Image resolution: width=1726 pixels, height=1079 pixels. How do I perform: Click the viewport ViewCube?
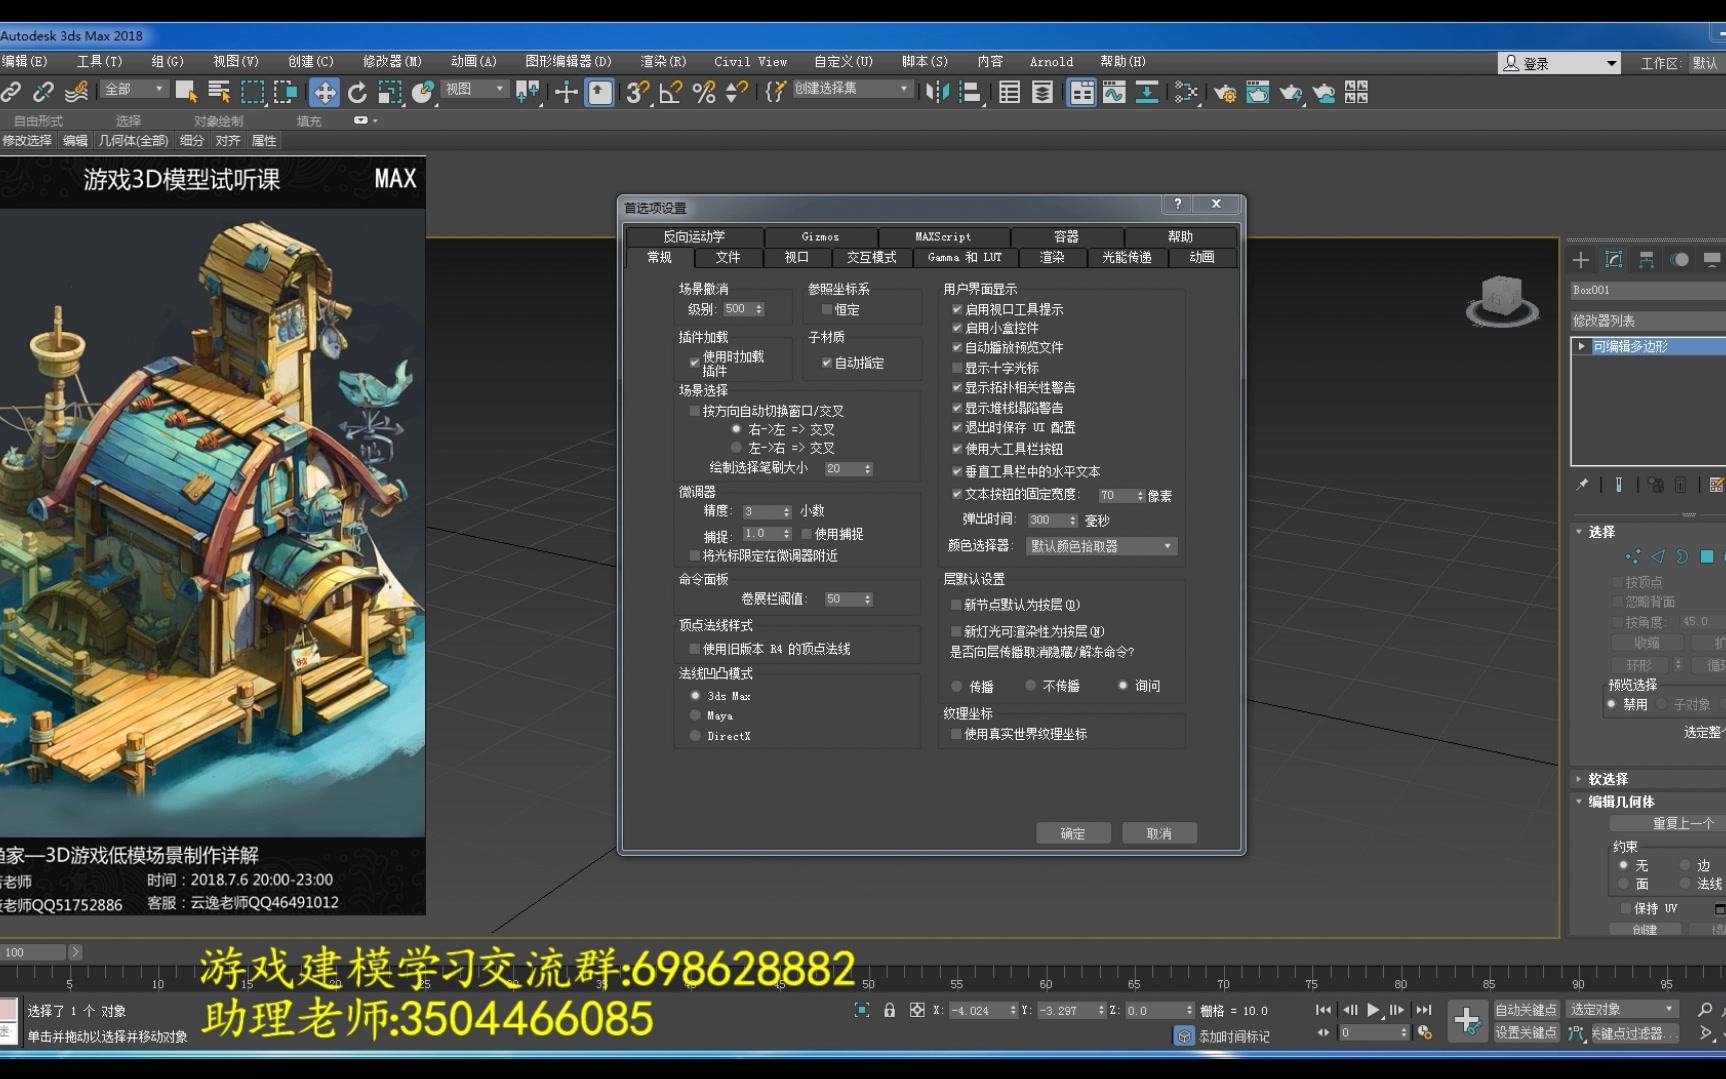[1502, 301]
